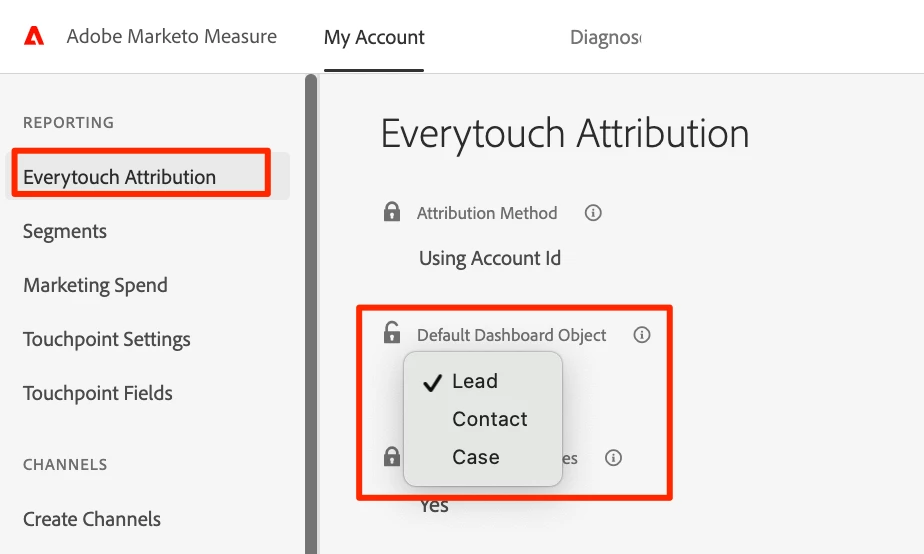Choose Case from the dropdown list
The height and width of the screenshot is (554, 924).
[483, 457]
